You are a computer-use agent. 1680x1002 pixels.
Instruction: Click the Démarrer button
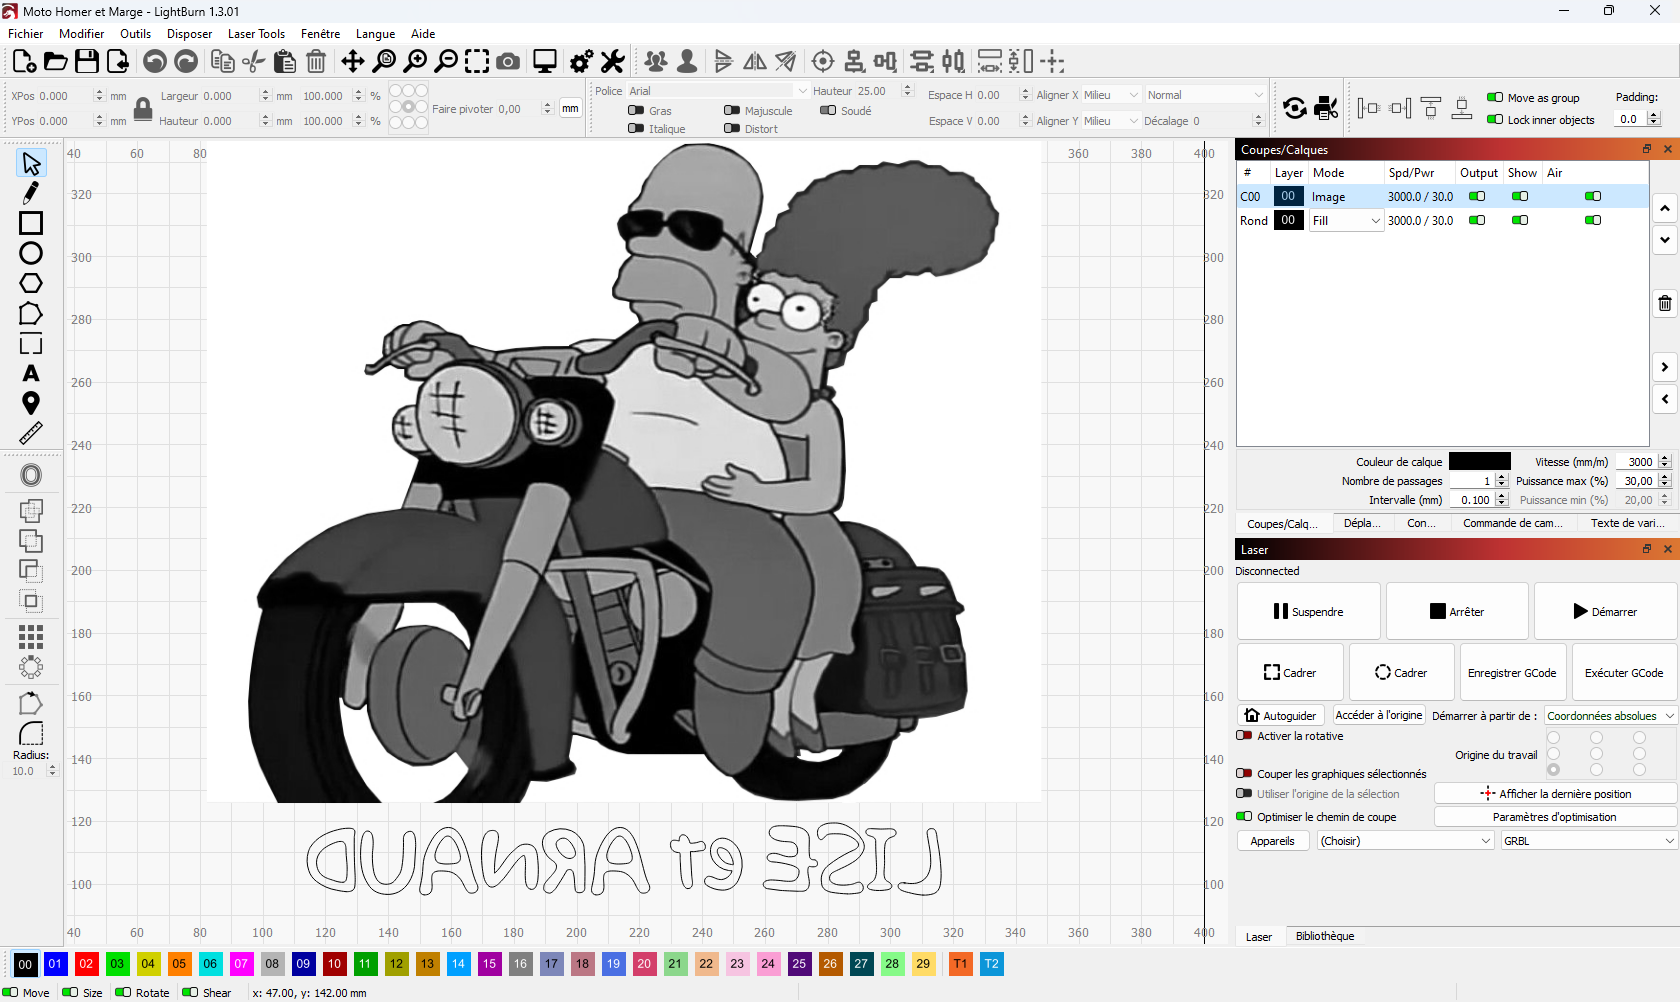(1604, 611)
